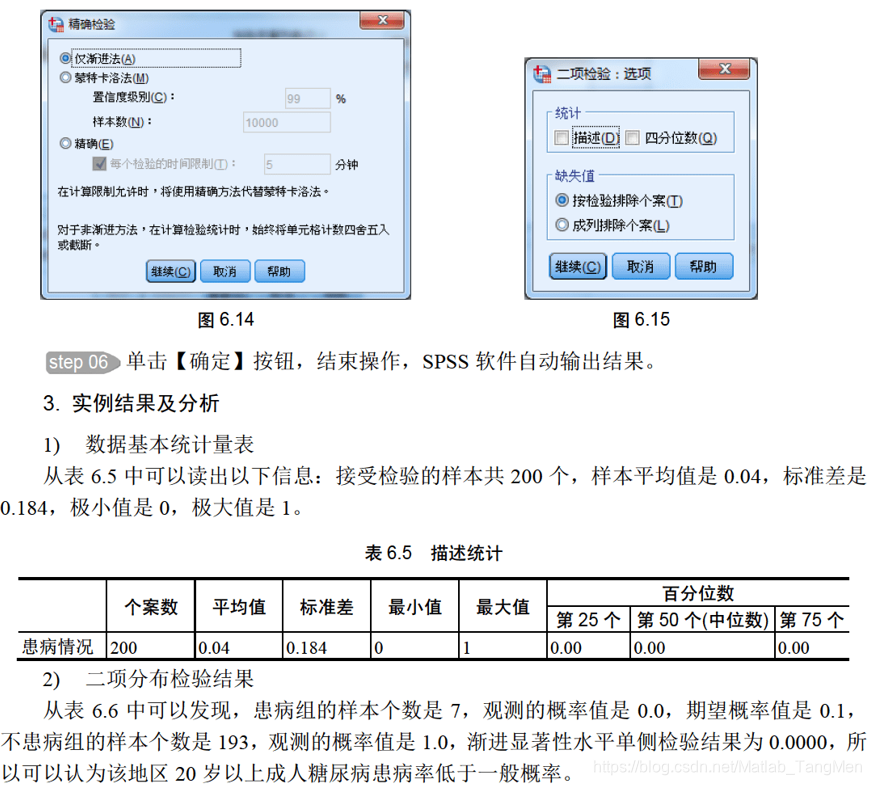The image size is (871, 785).
Task: Click 继续(C) in the 精确检验 dialog
Action: click(x=171, y=271)
